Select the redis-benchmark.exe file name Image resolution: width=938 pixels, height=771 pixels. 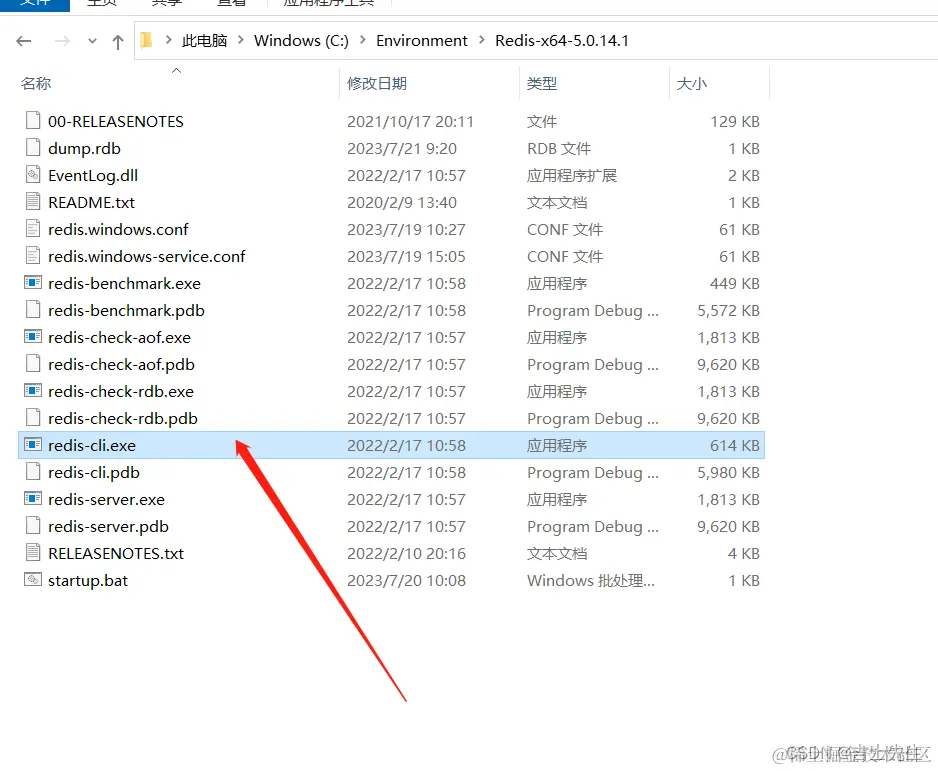124,284
